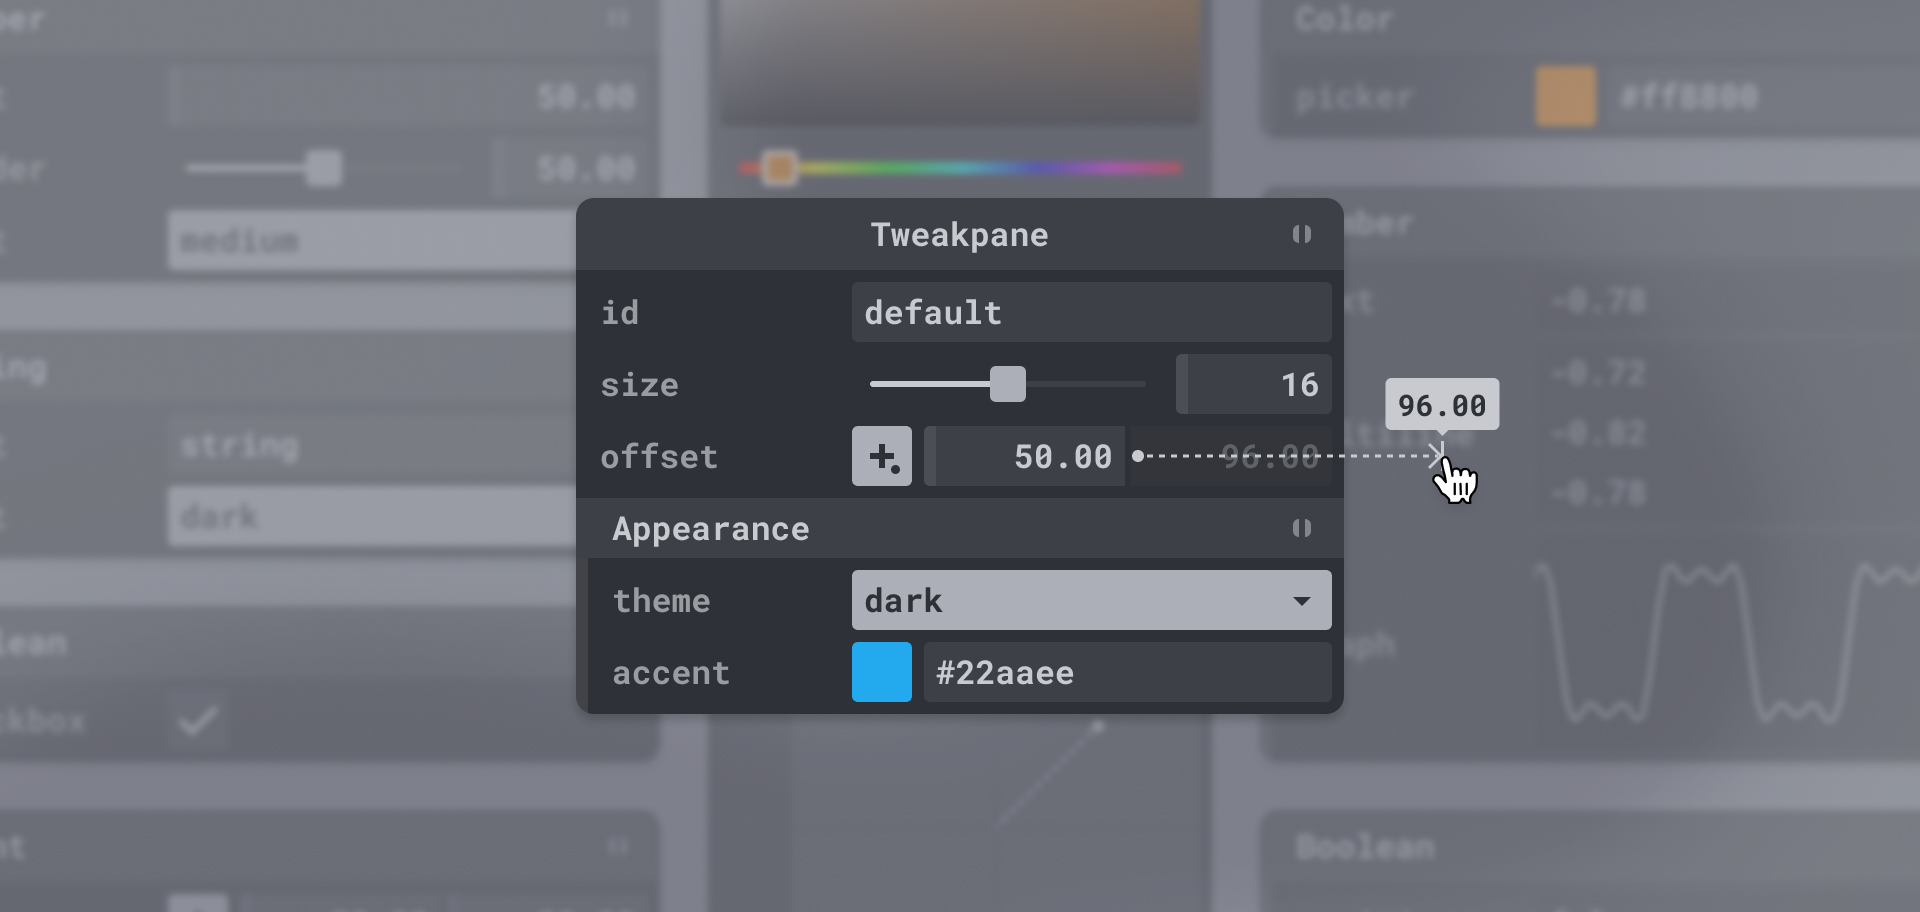Click the Tweakpane title bar
This screenshot has width=1920, height=912.
(x=960, y=234)
